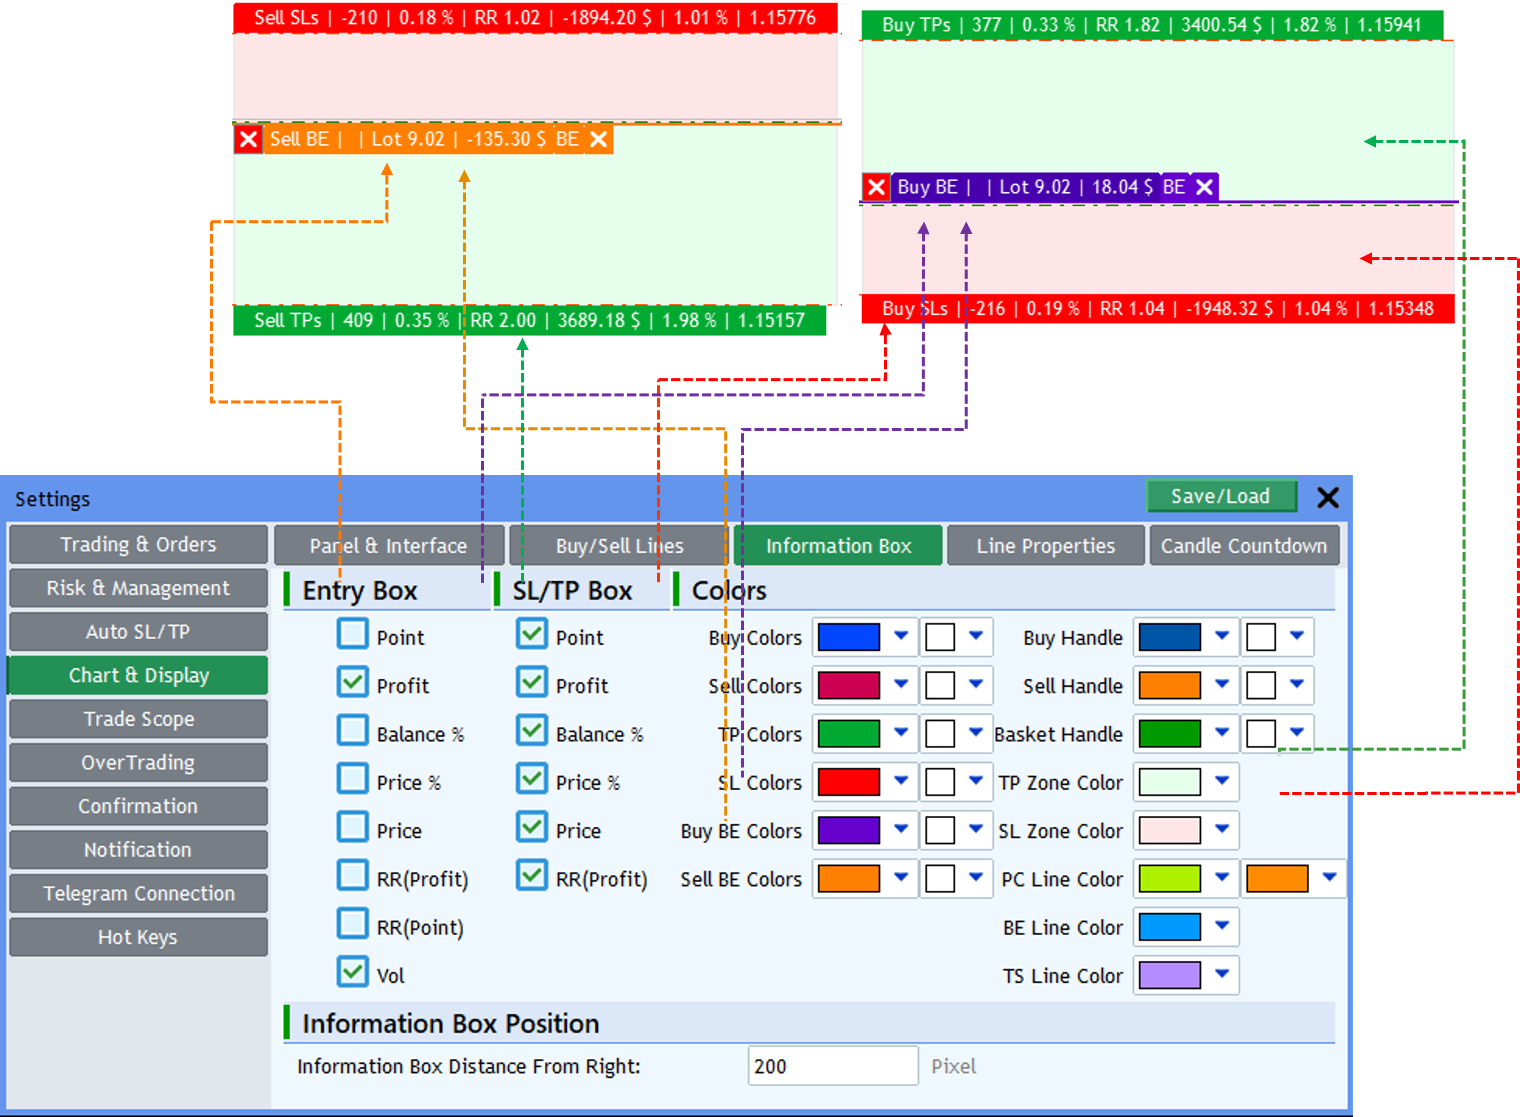
Task: Enable Point in Entry Box
Action: click(x=352, y=634)
